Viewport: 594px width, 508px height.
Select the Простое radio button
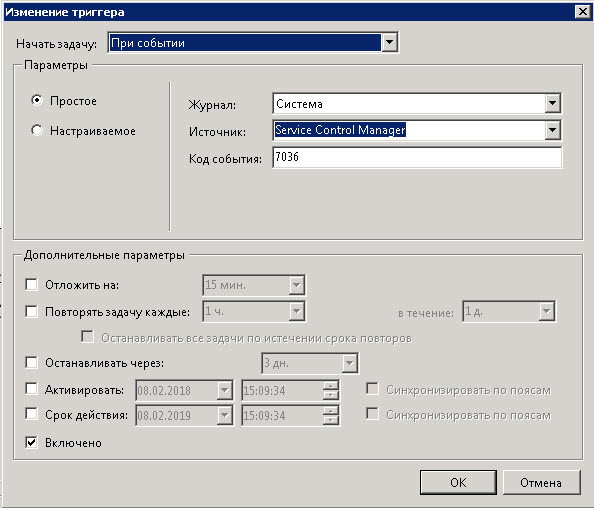pyautogui.click(x=37, y=100)
